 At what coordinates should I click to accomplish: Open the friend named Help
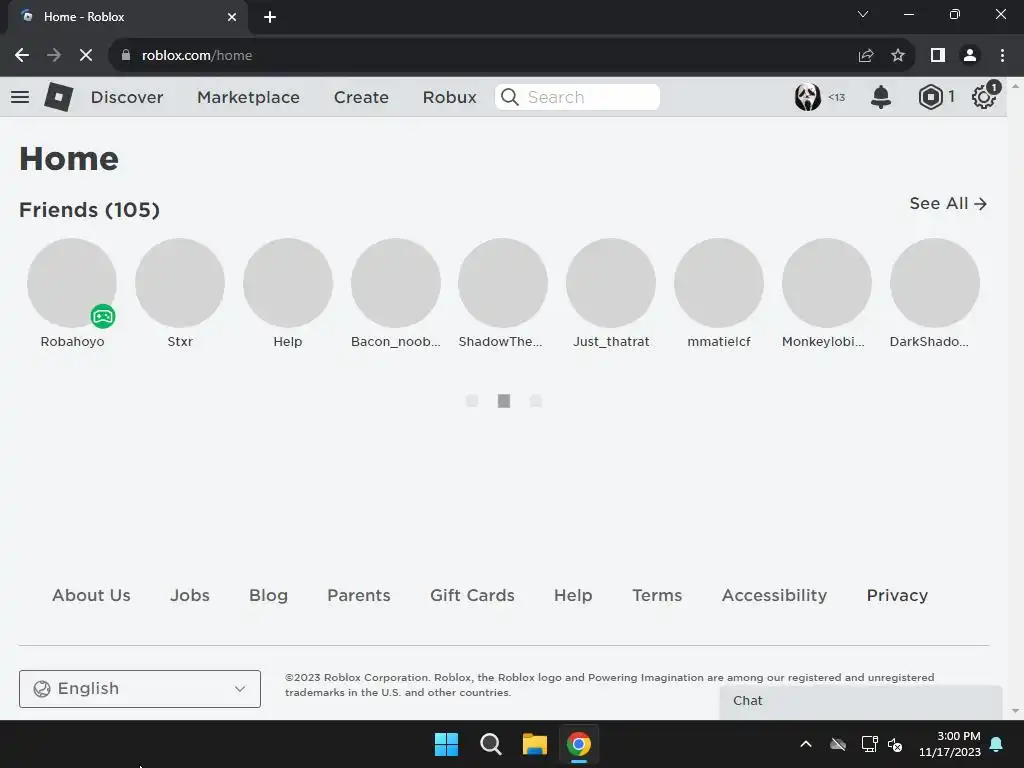tap(287, 283)
